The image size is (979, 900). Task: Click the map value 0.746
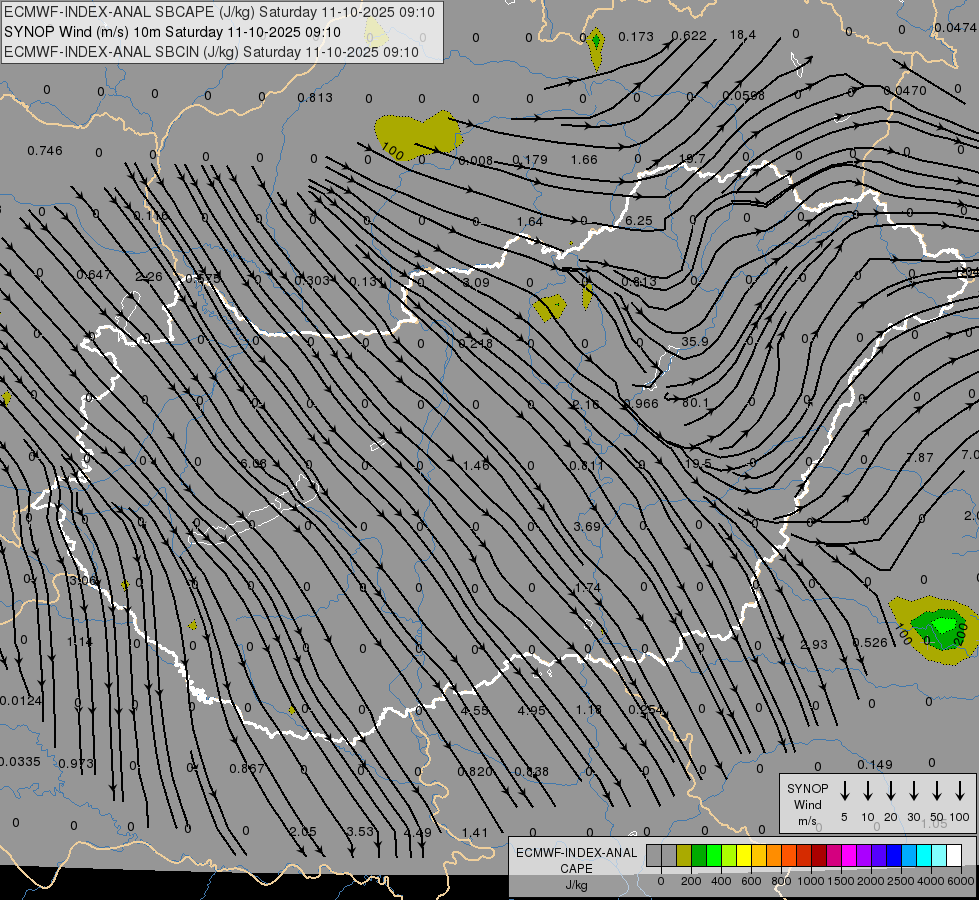[45, 151]
